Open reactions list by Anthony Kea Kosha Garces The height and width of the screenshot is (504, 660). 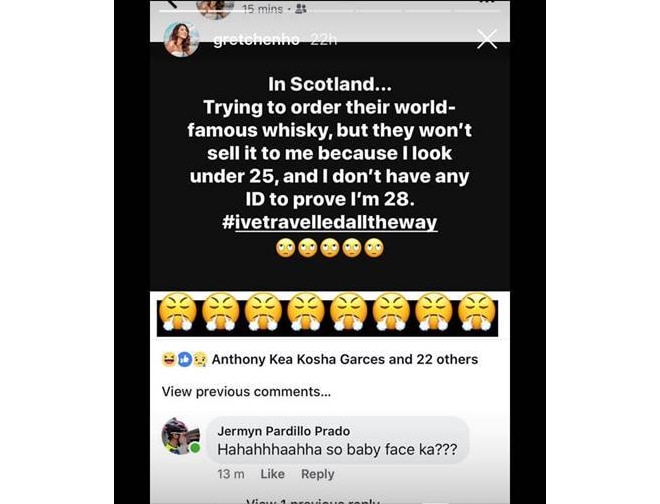tap(345, 359)
